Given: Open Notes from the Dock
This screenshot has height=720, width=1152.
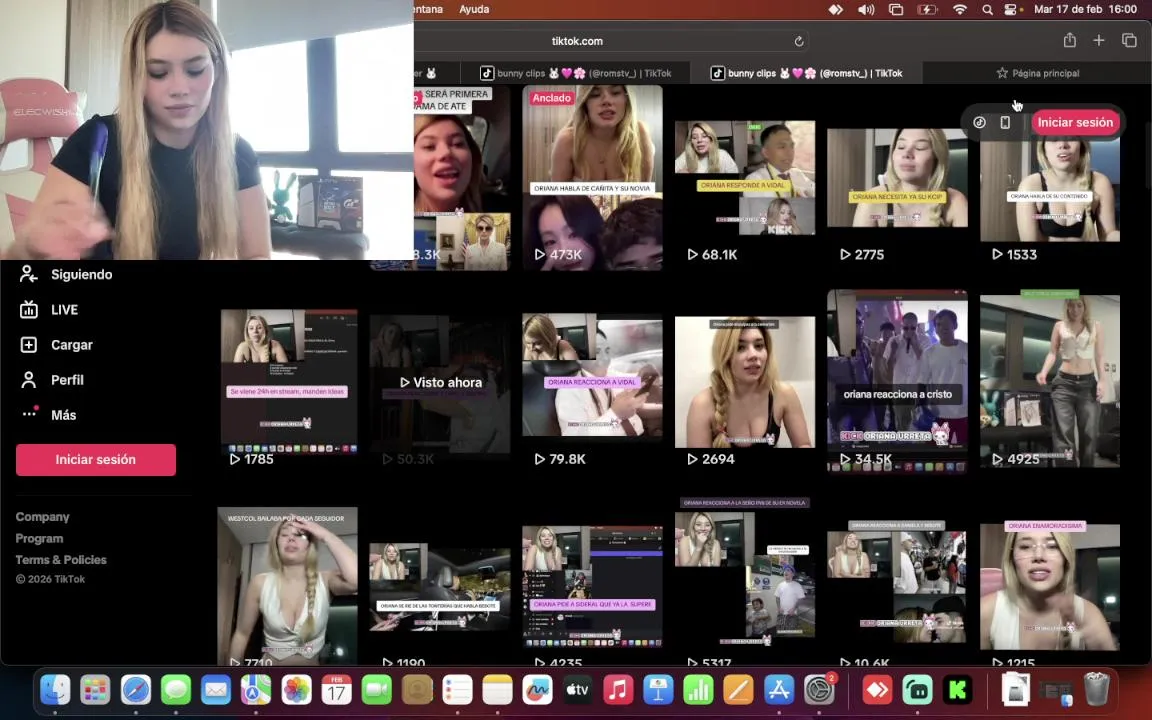Looking at the screenshot, I should click(497, 690).
